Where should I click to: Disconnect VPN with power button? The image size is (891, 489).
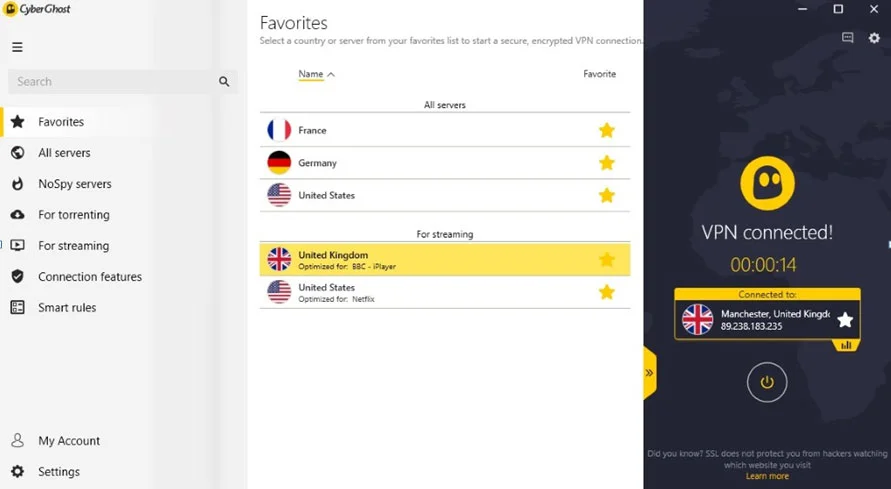click(x=767, y=382)
